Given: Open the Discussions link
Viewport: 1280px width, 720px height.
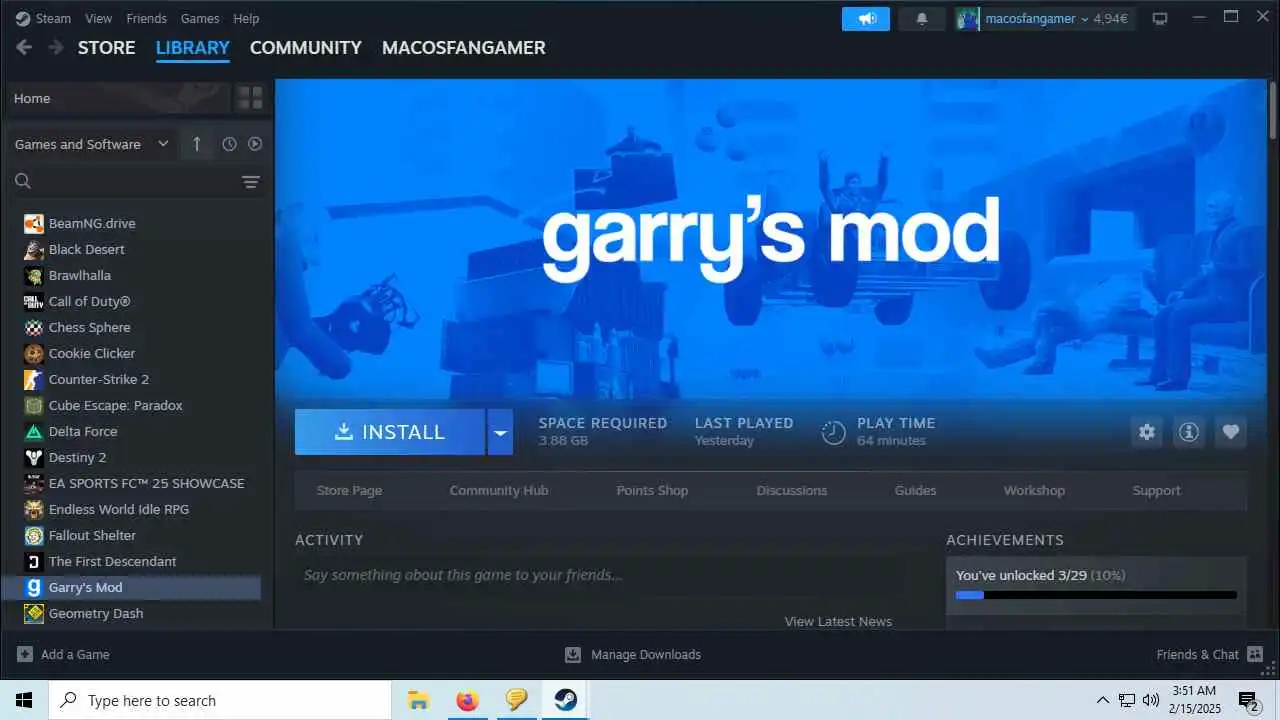Looking at the screenshot, I should click(792, 490).
